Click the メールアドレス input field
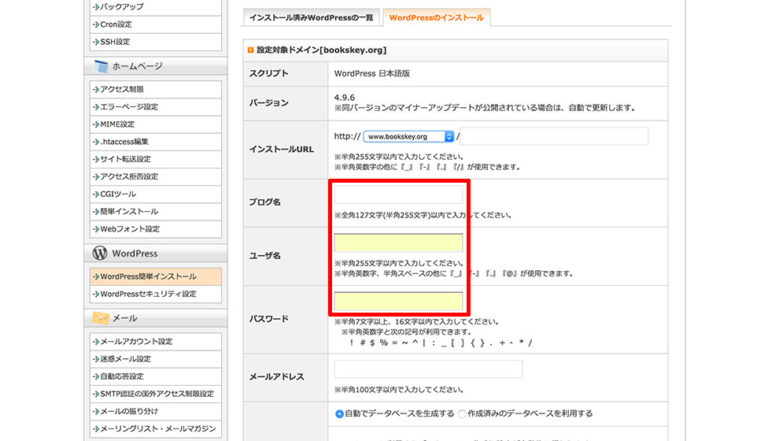768x441 pixels. click(428, 369)
